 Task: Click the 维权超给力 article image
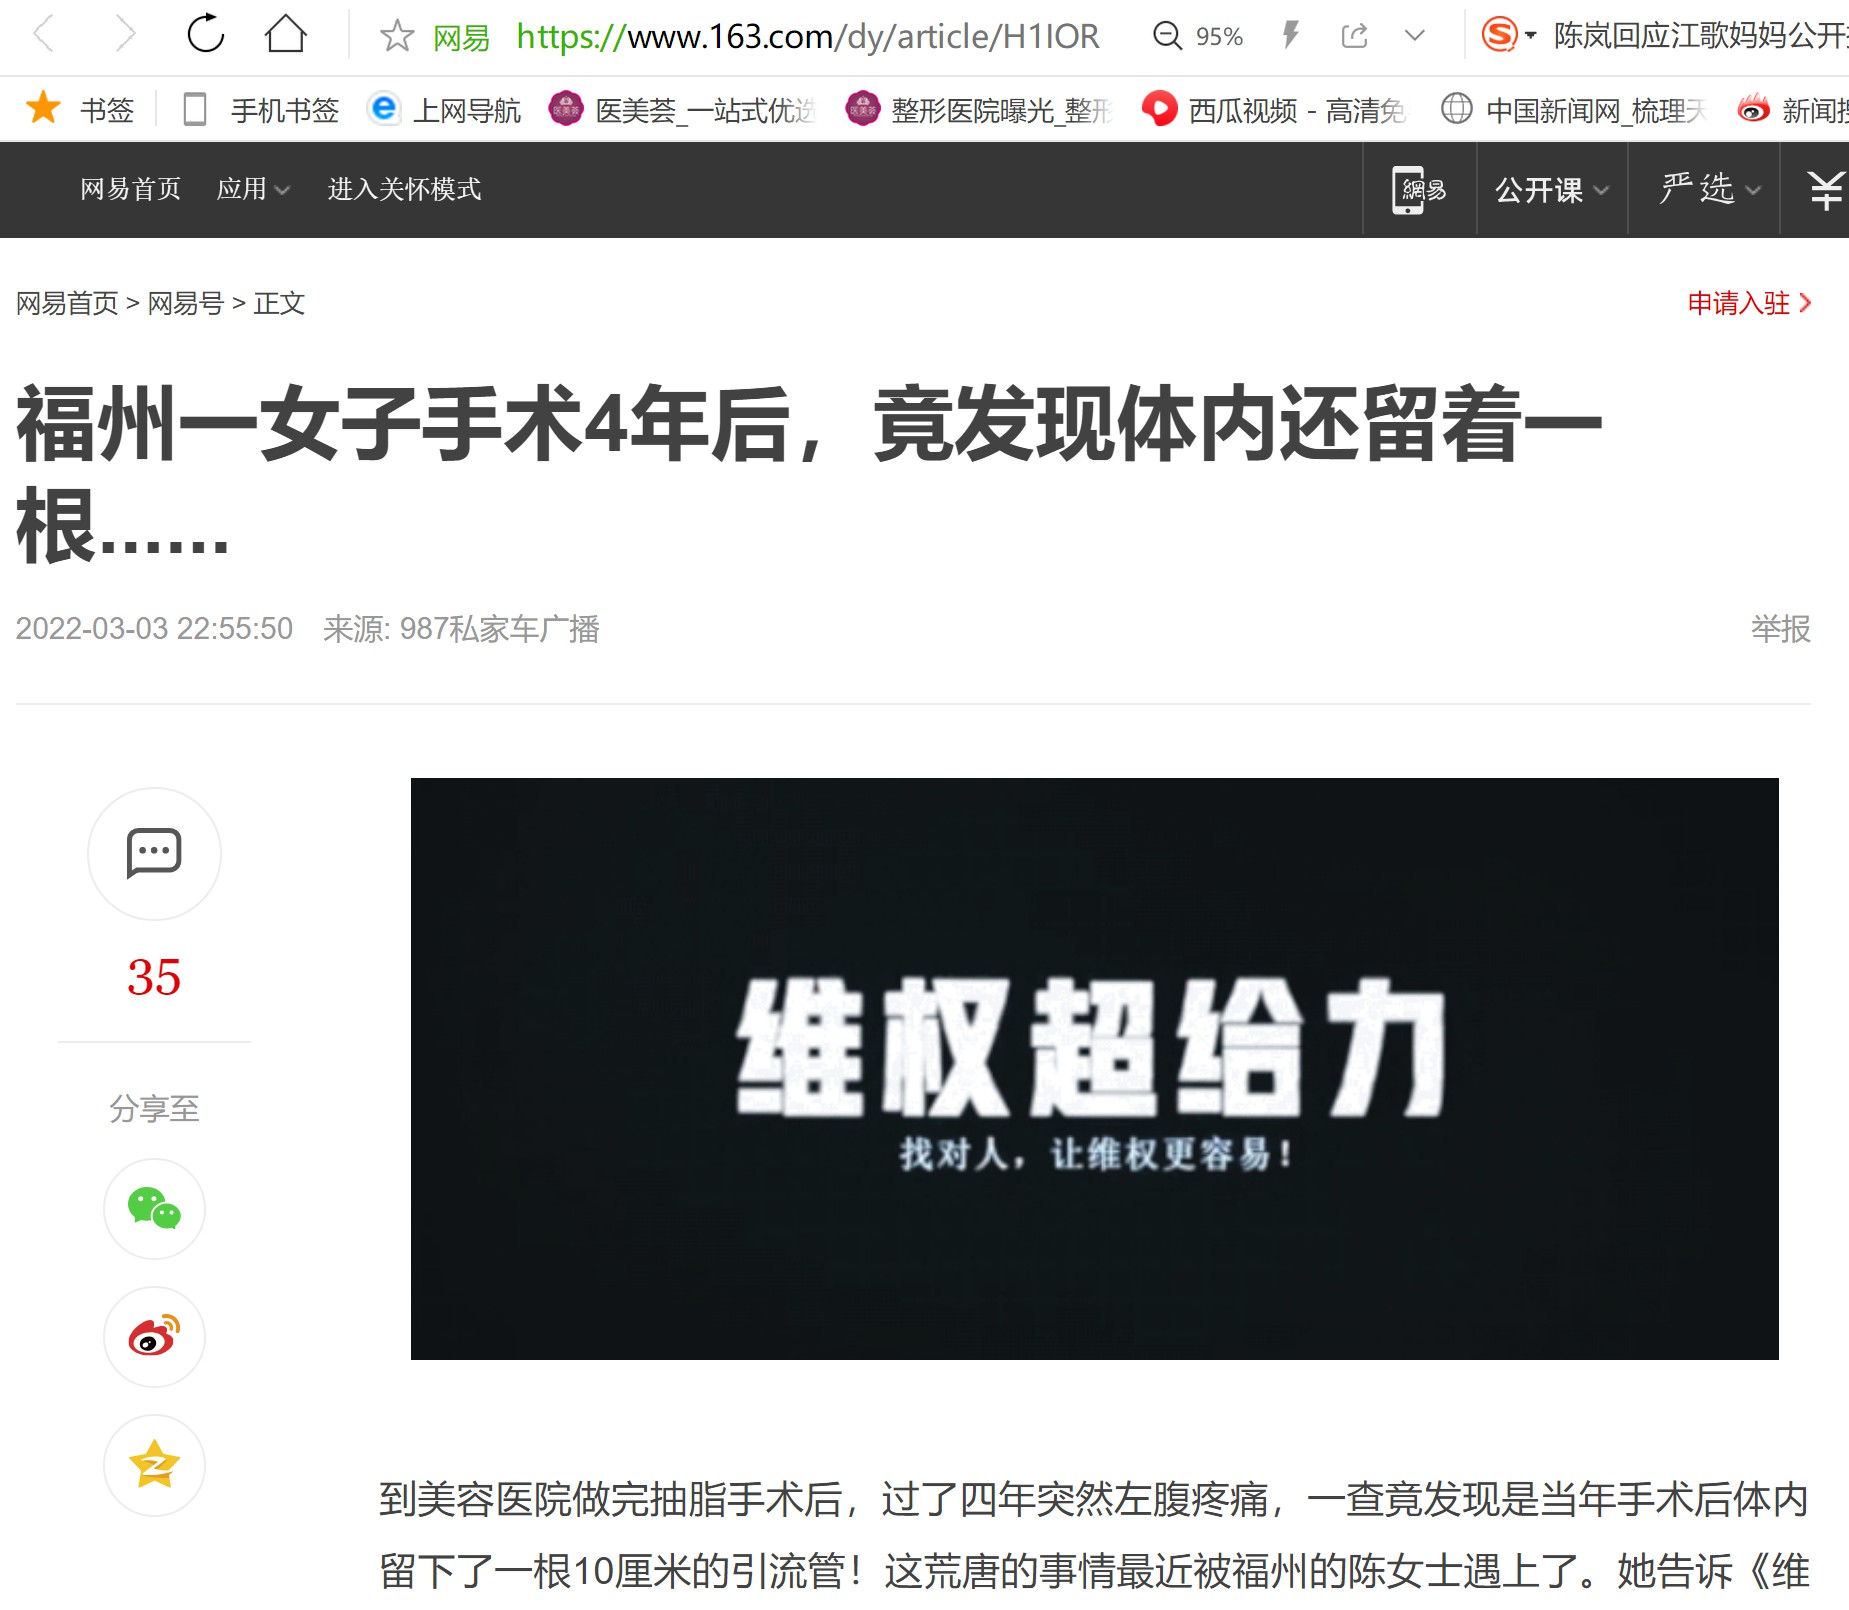(1095, 1069)
